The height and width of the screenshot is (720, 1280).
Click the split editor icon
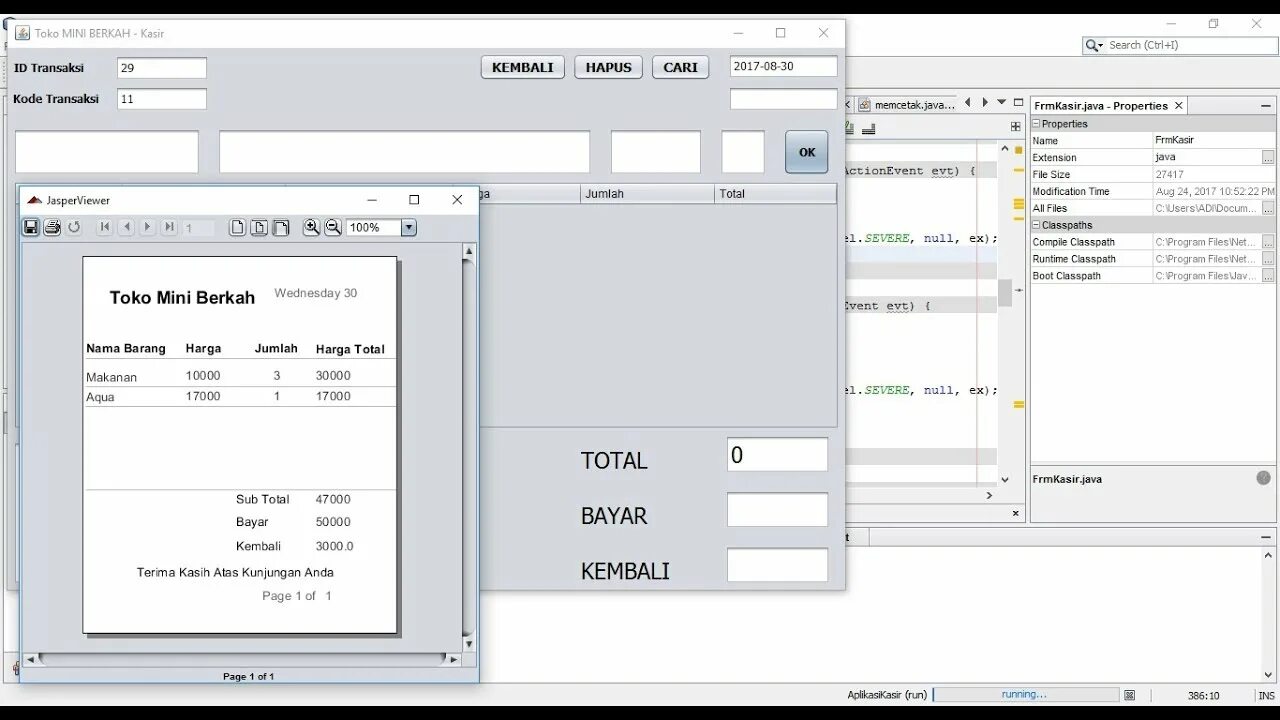[x=1016, y=127]
